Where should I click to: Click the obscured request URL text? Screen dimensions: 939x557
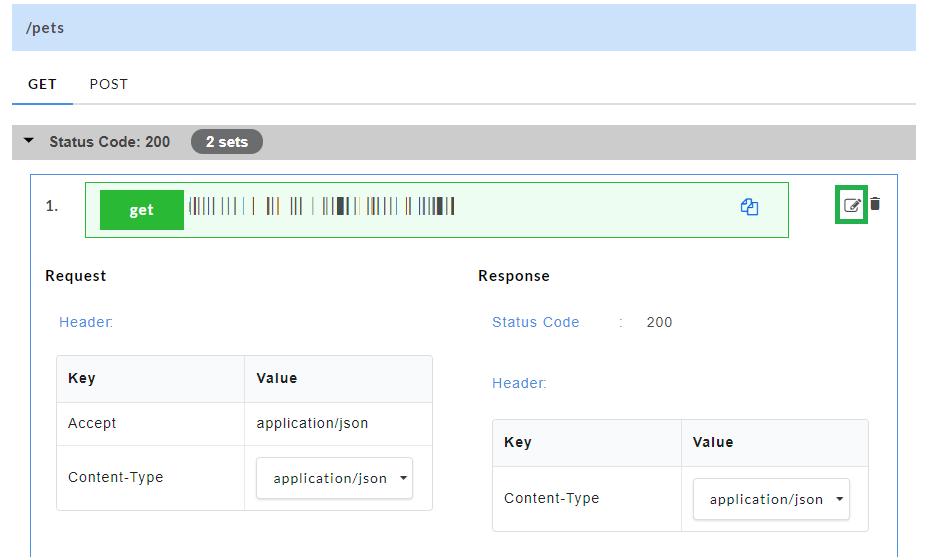coord(321,207)
